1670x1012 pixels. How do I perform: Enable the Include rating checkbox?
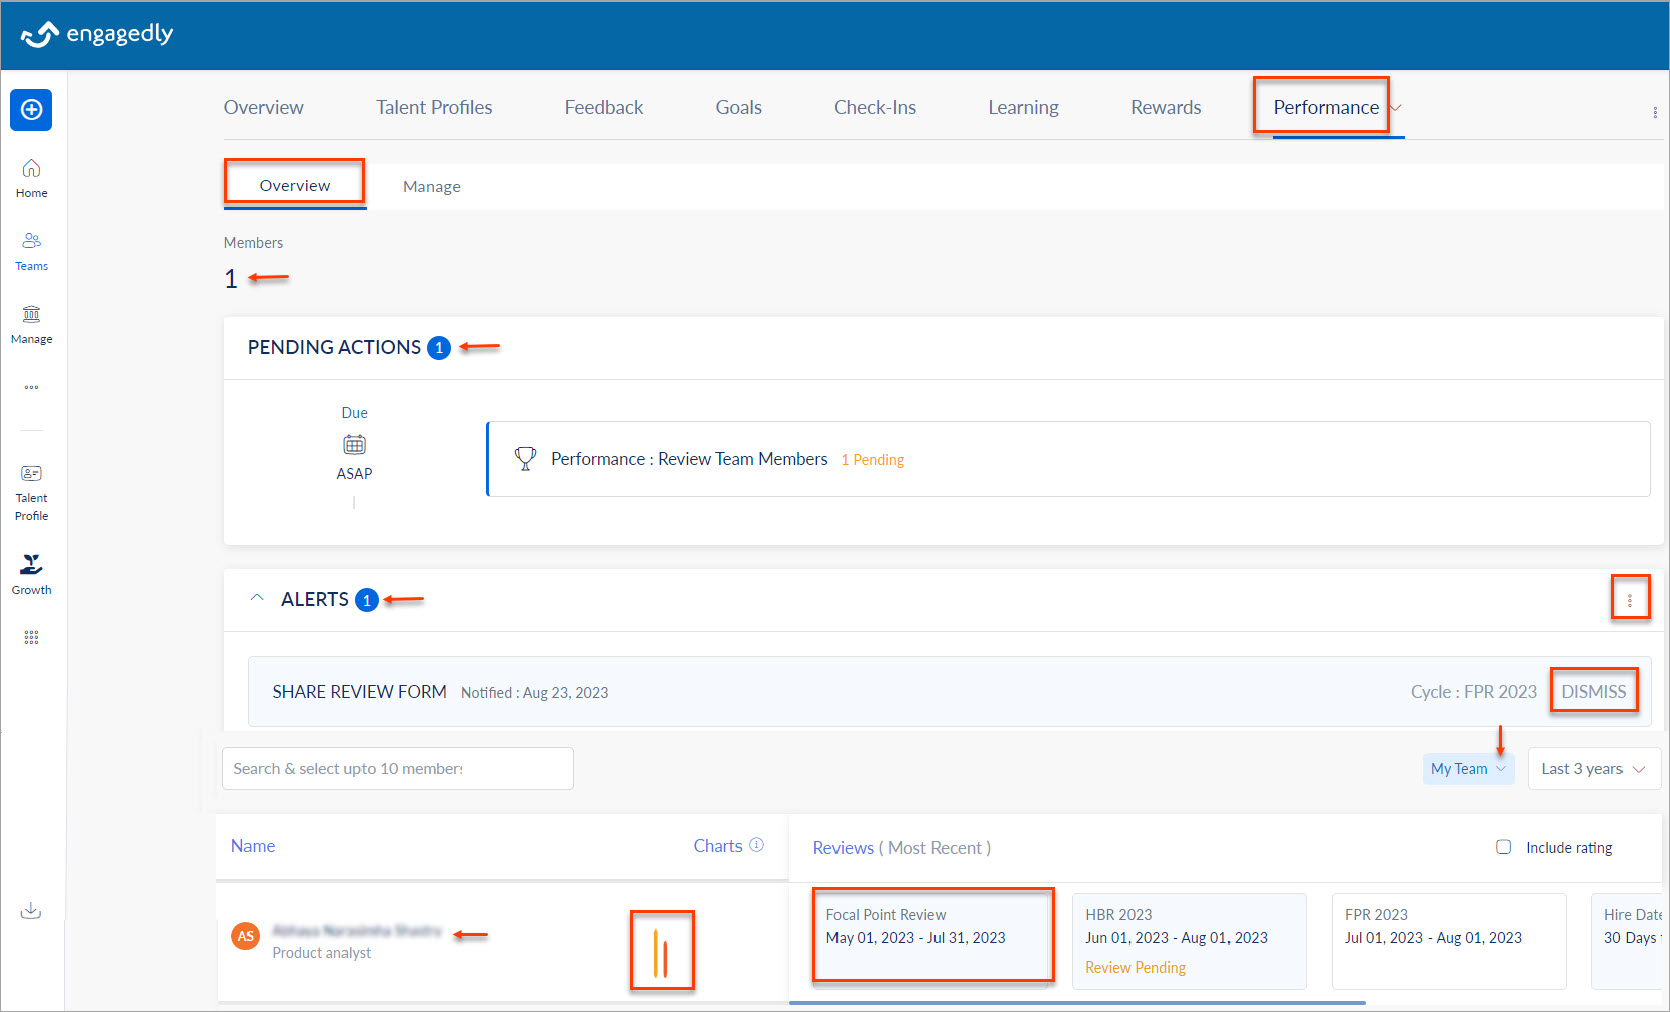pyautogui.click(x=1504, y=847)
